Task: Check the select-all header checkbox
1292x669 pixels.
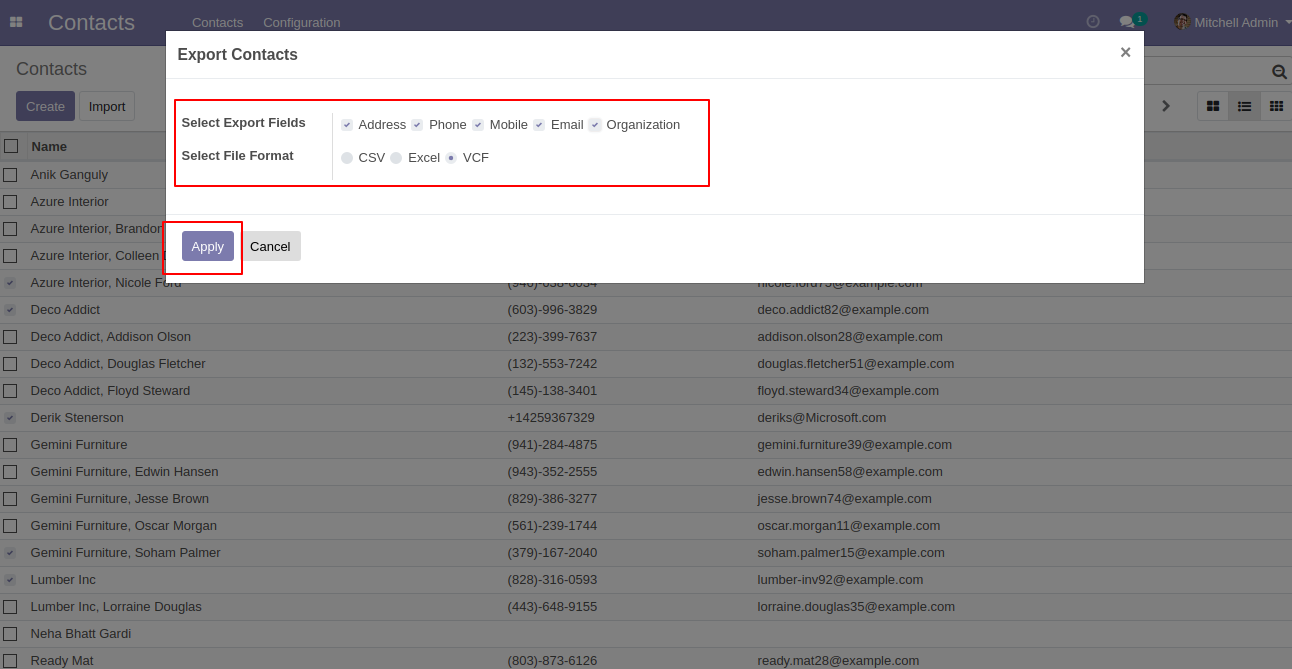Action: 11,146
